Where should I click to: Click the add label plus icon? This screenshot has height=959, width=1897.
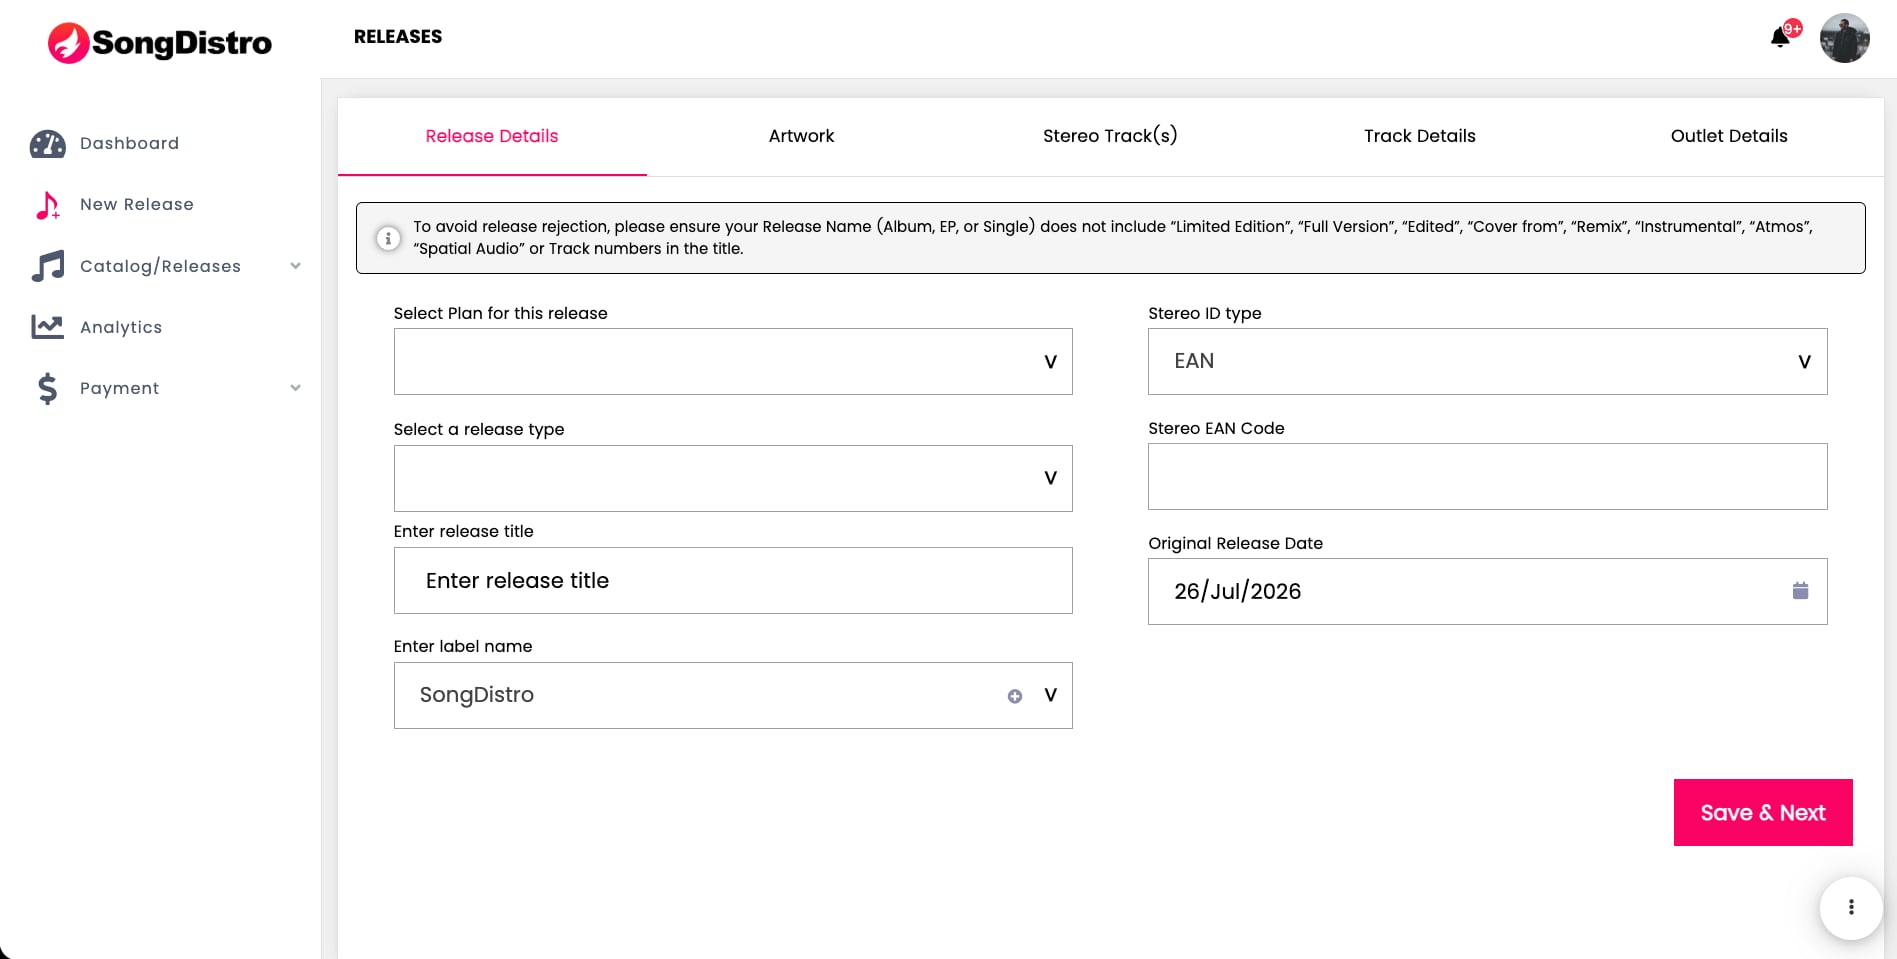click(x=1015, y=696)
